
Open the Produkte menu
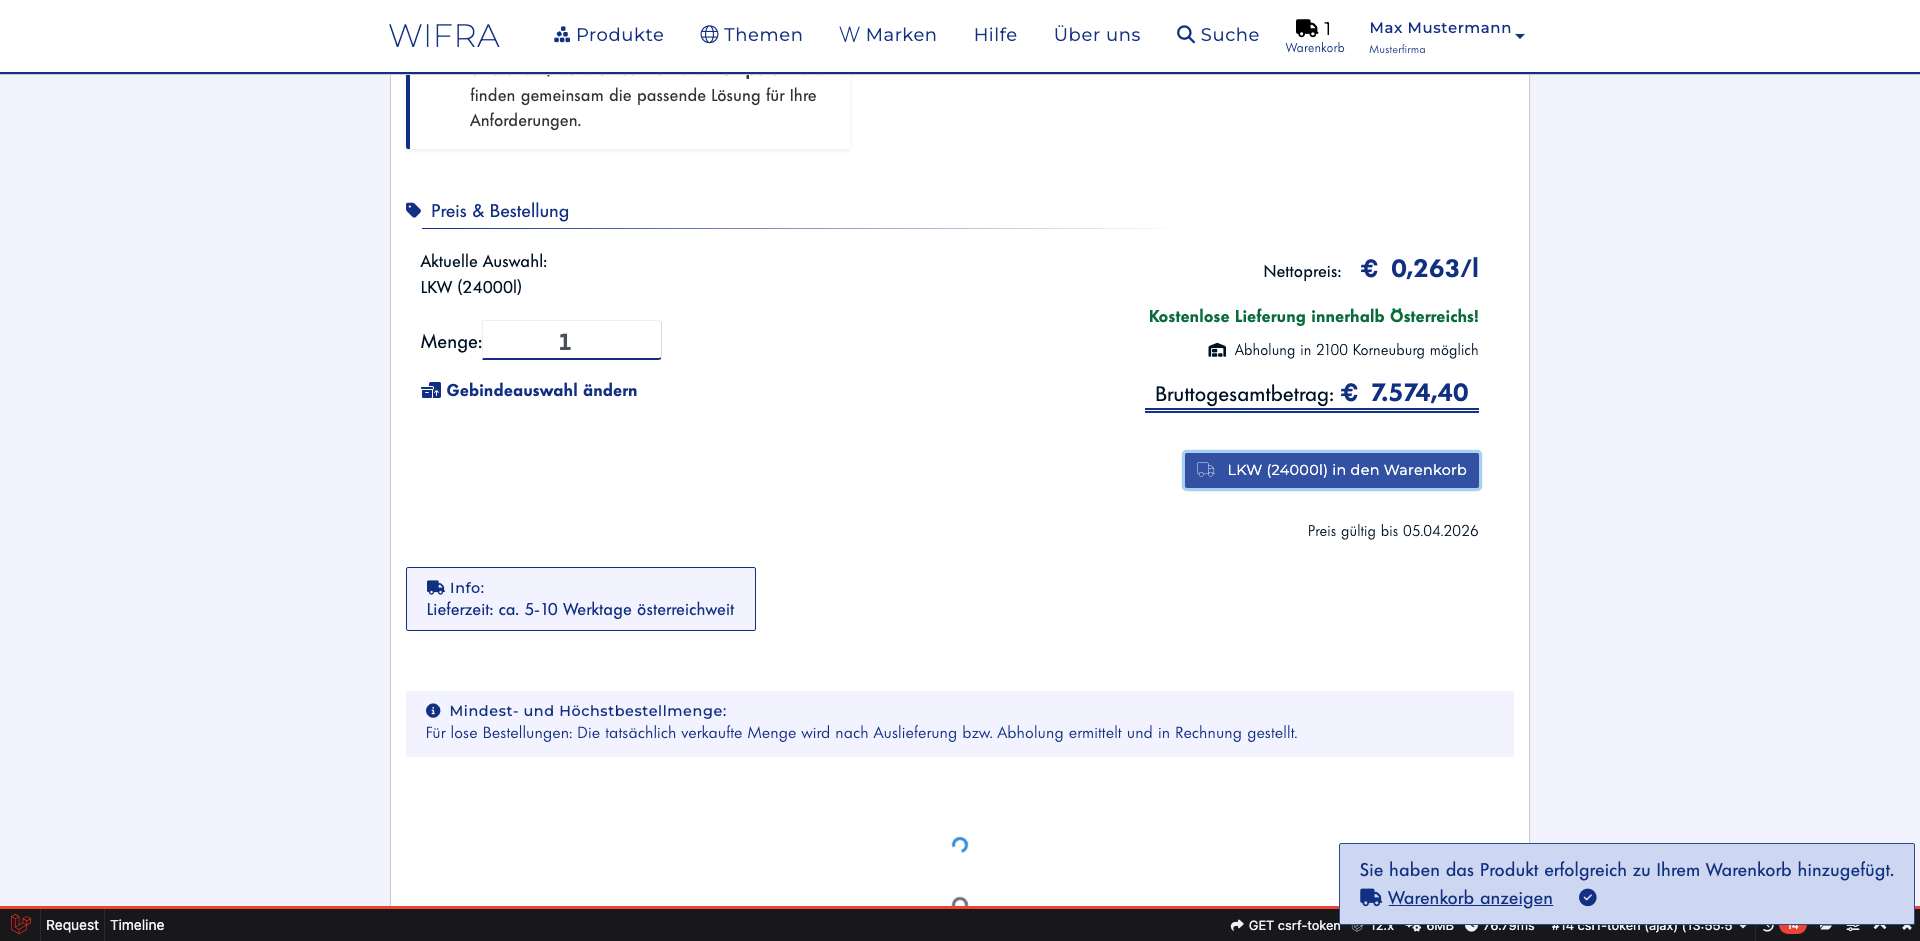click(x=608, y=35)
